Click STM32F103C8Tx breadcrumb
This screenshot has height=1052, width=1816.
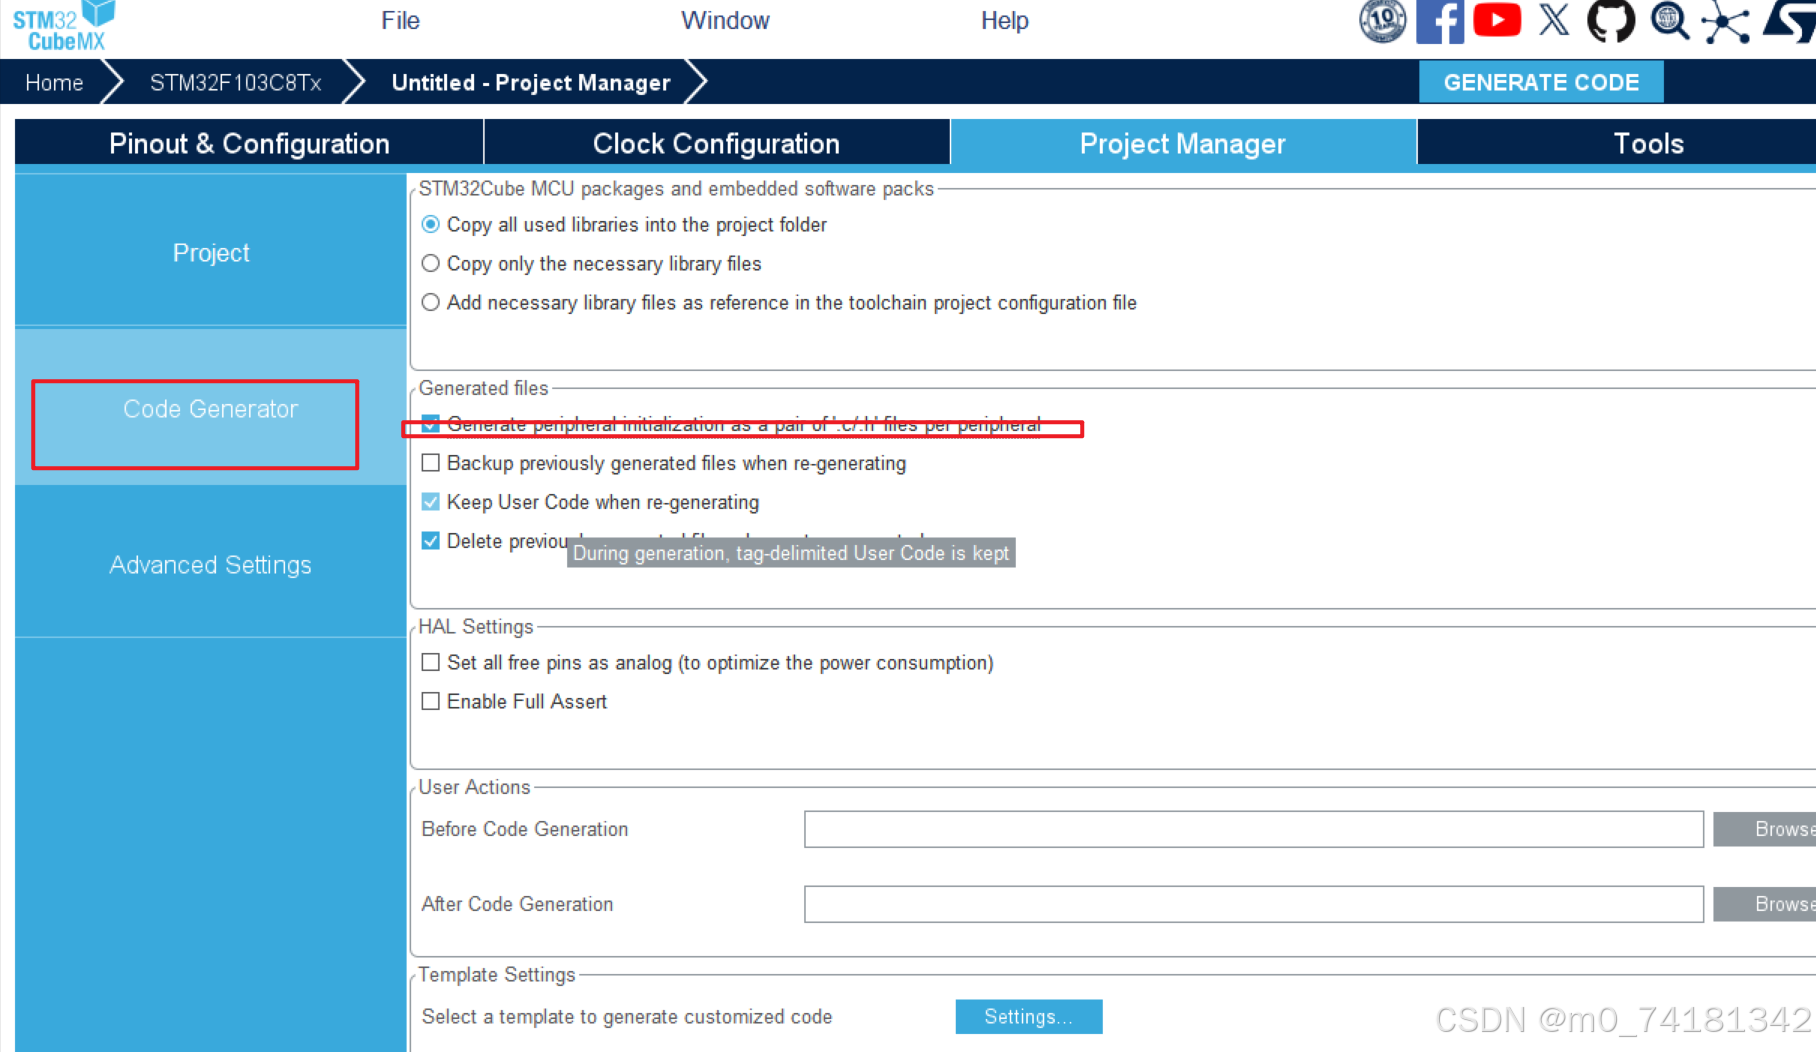[235, 82]
